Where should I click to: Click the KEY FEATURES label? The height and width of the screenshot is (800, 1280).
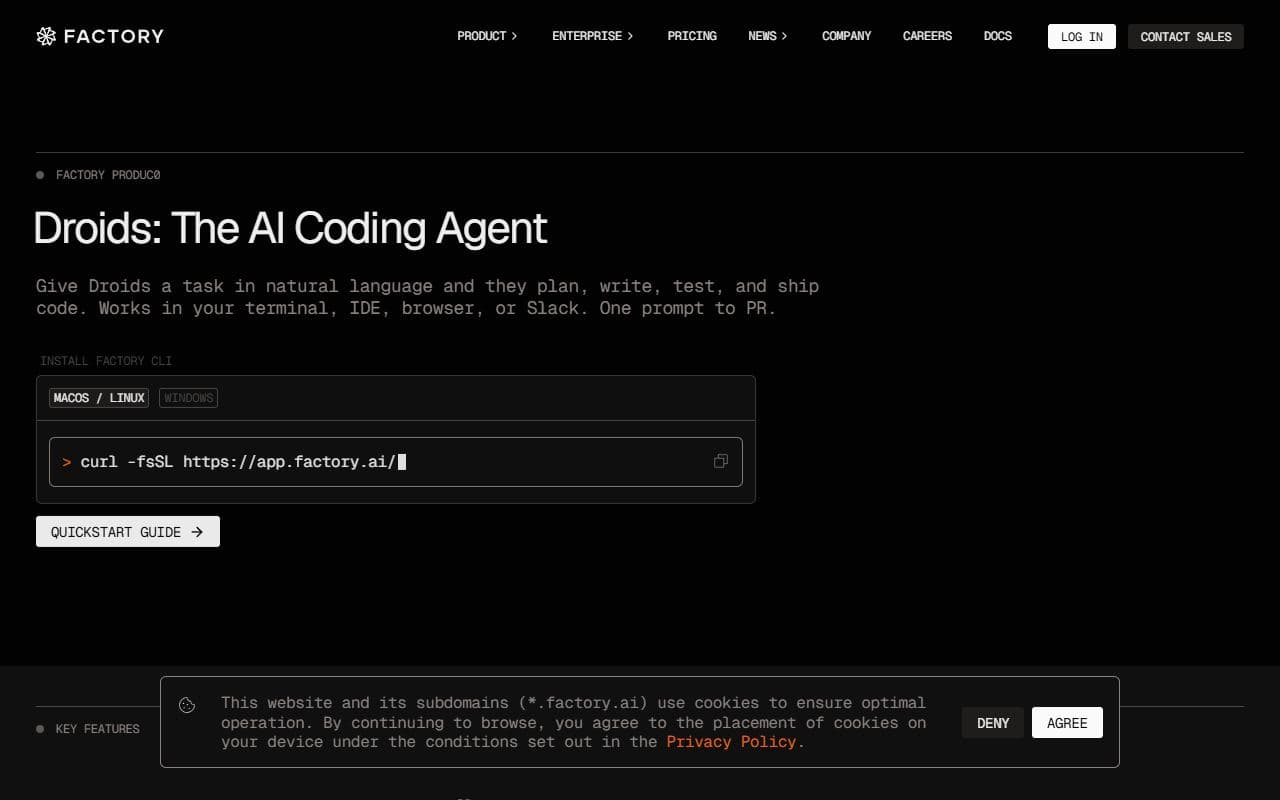pyautogui.click(x=97, y=729)
